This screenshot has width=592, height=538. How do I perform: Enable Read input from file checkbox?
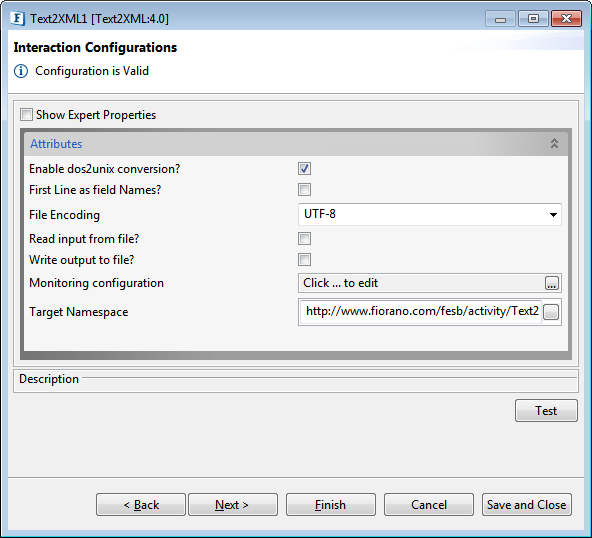[304, 239]
